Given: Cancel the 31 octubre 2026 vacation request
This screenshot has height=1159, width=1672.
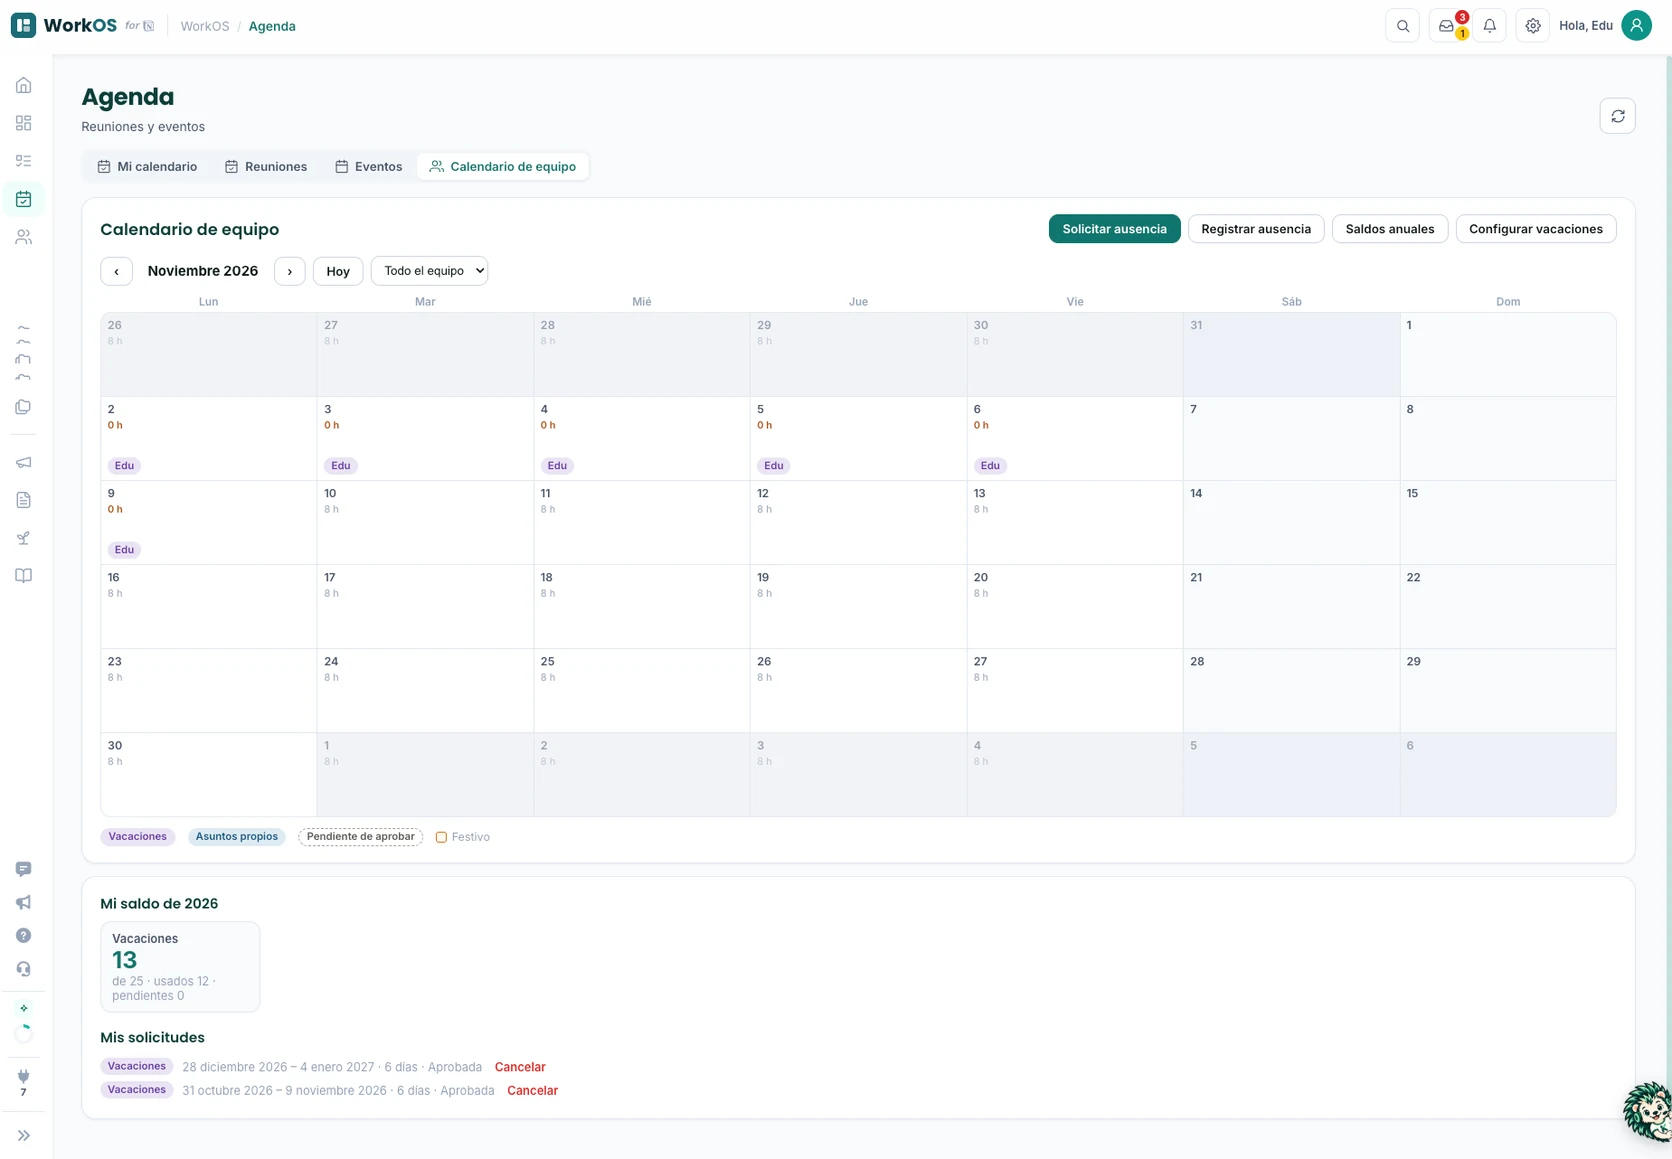Looking at the screenshot, I should pyautogui.click(x=532, y=1091).
